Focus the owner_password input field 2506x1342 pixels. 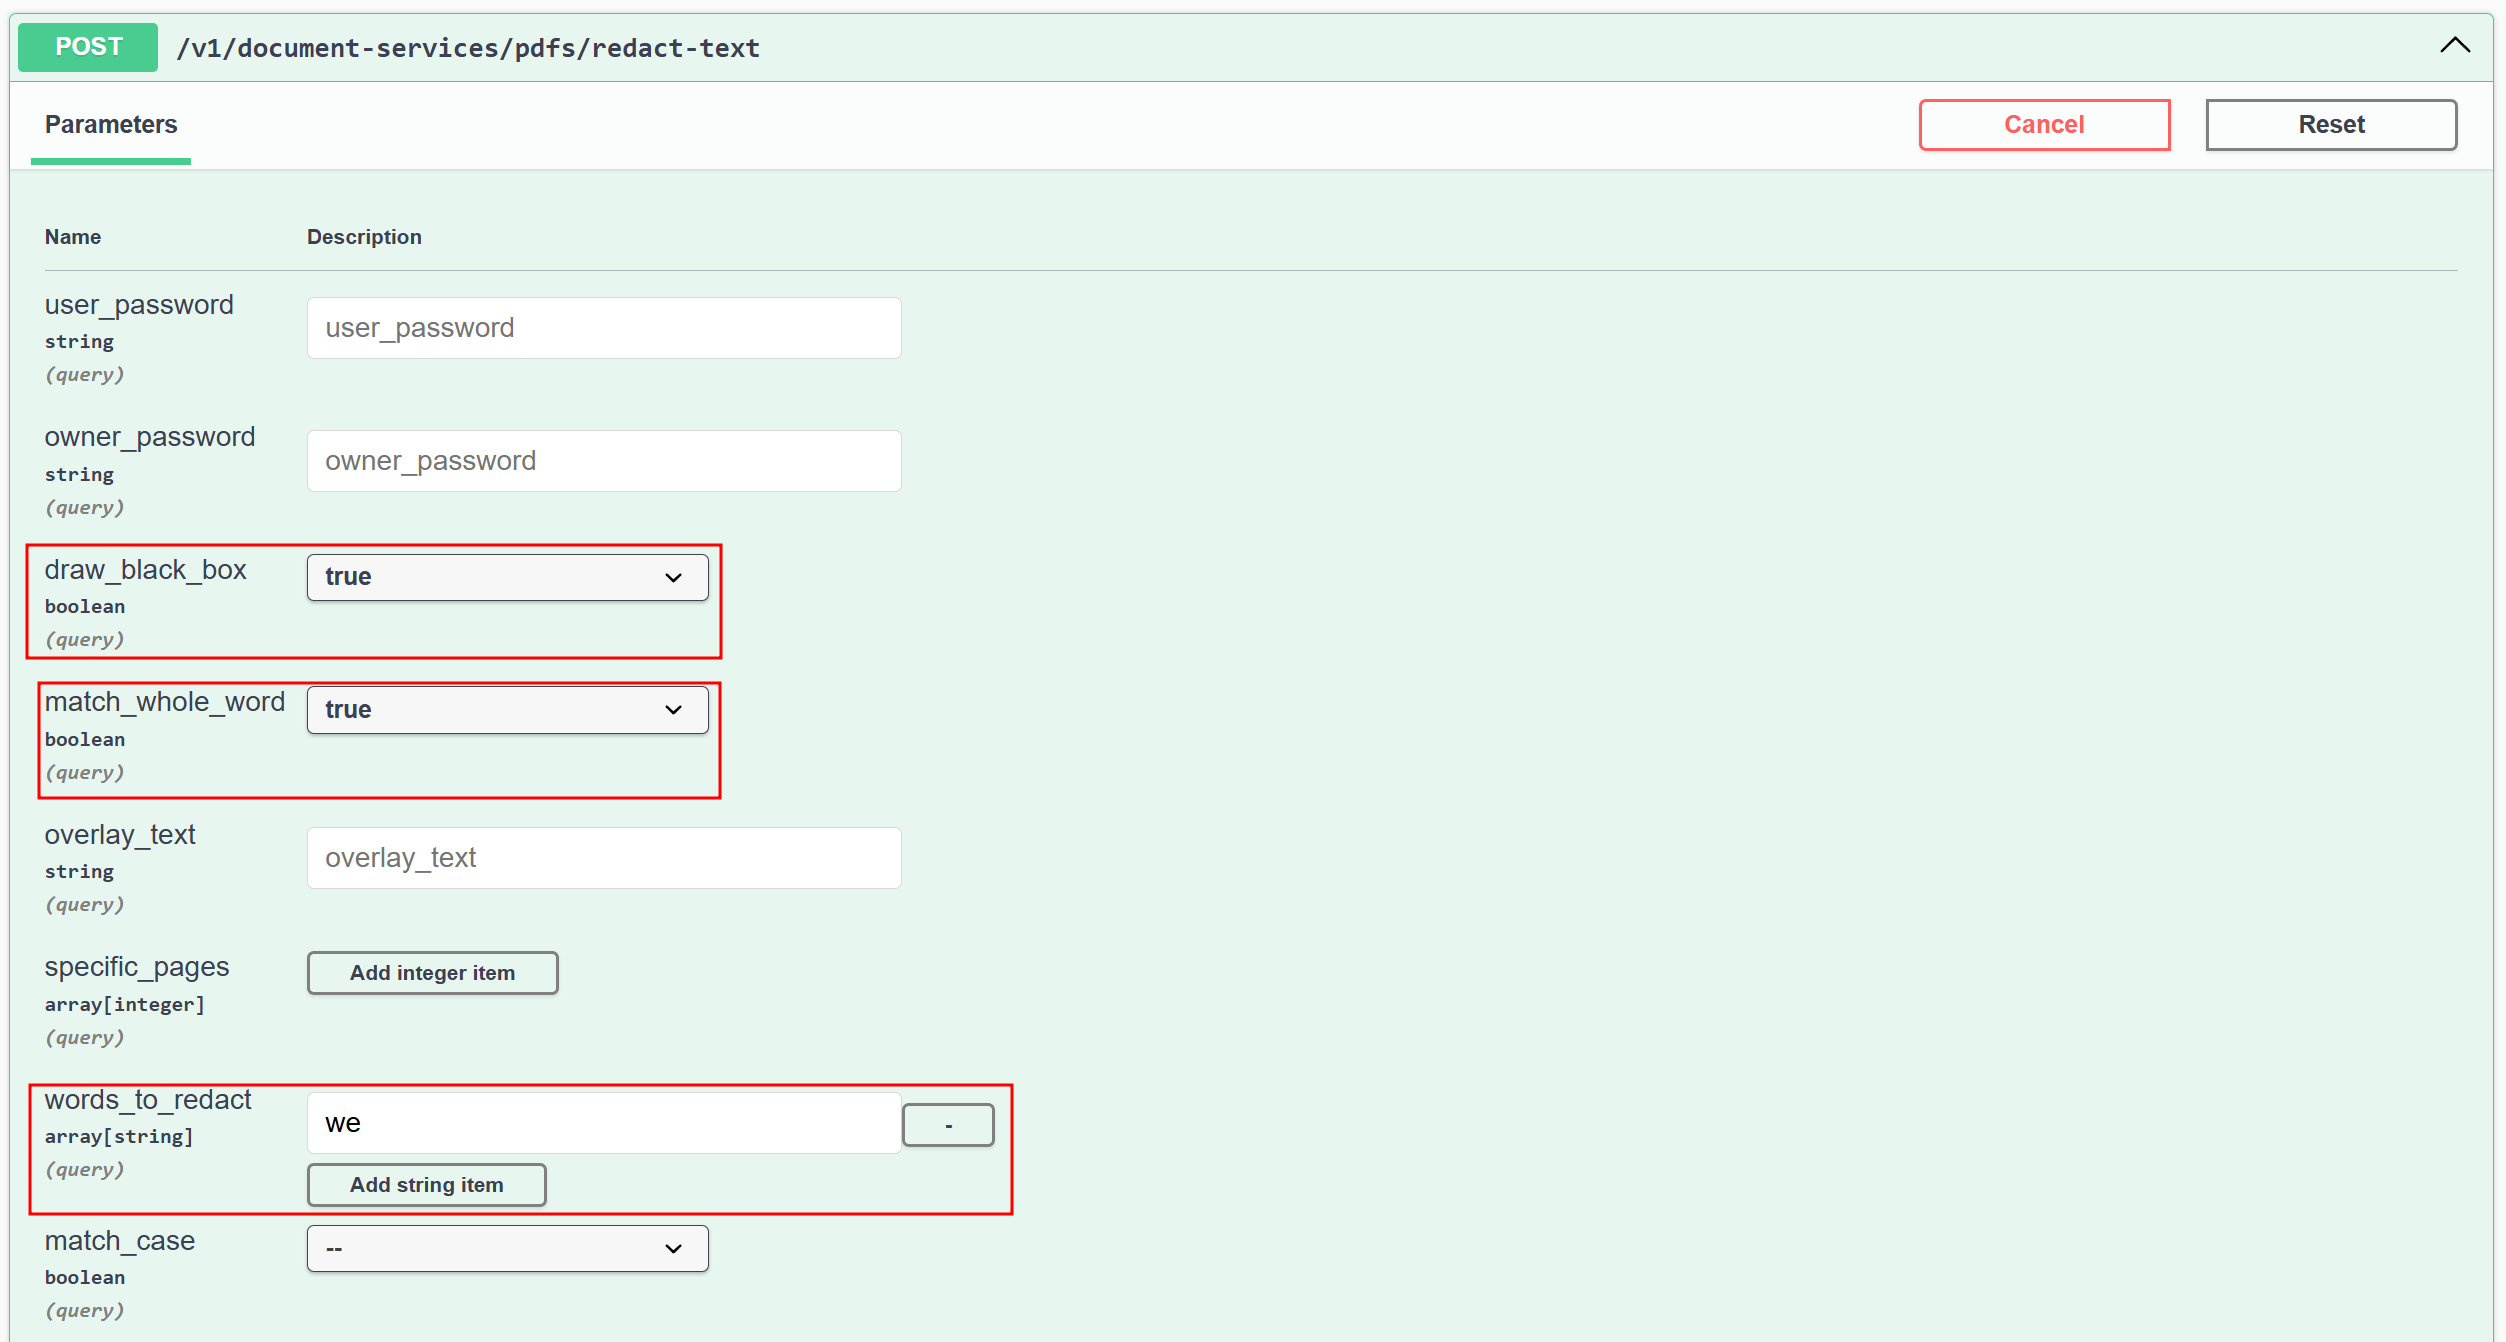[x=603, y=461]
